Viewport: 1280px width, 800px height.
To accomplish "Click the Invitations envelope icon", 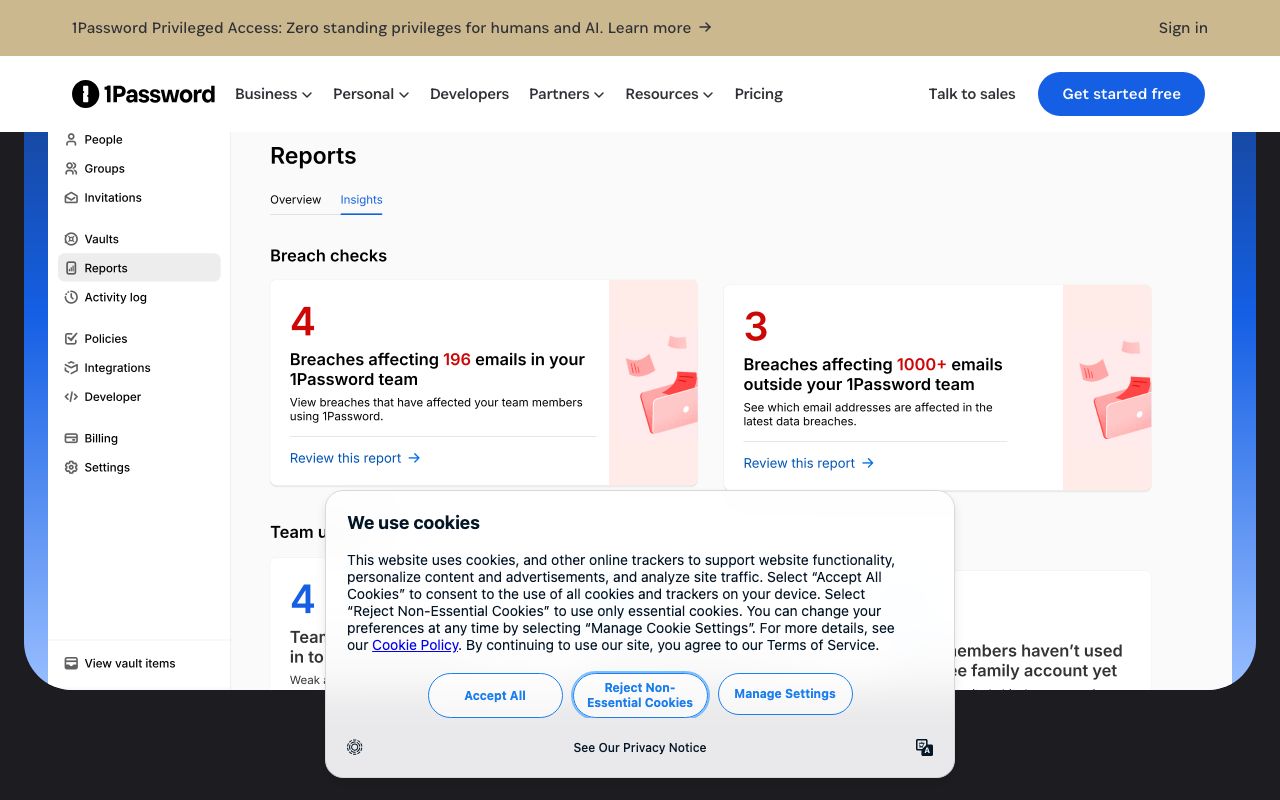I will pyautogui.click(x=71, y=198).
